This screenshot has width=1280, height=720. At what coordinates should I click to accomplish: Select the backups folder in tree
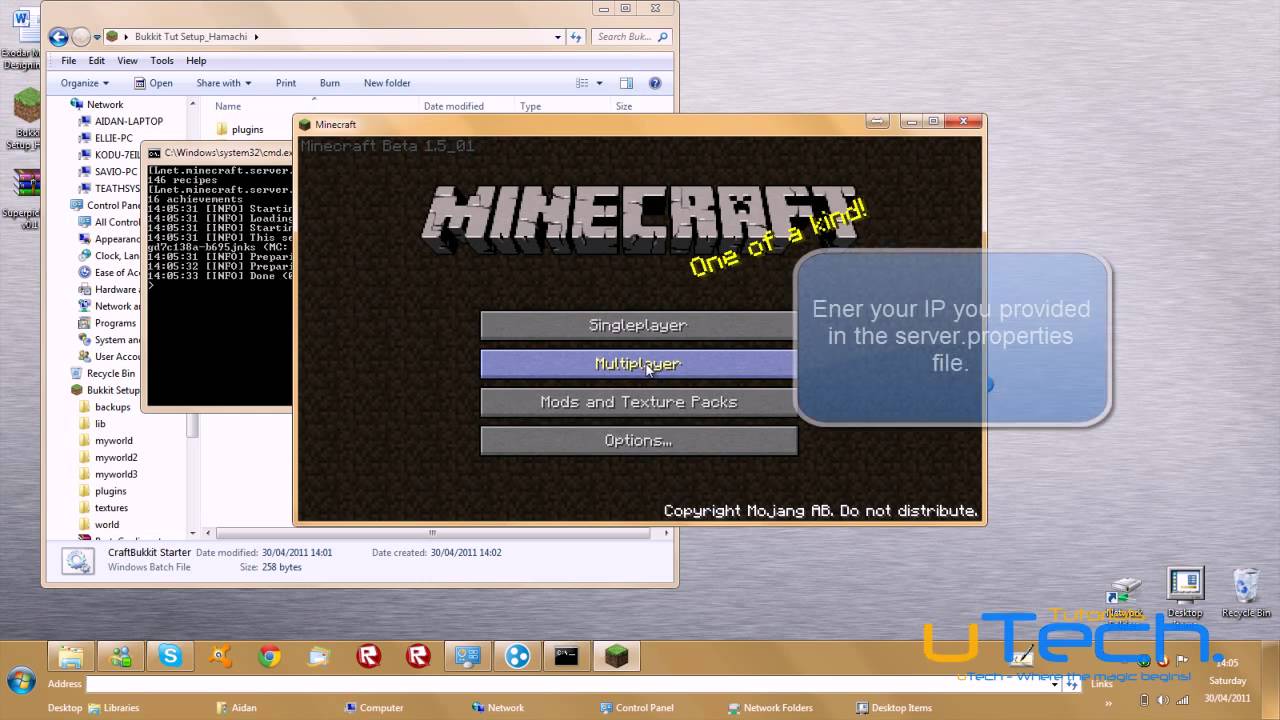click(x=113, y=407)
